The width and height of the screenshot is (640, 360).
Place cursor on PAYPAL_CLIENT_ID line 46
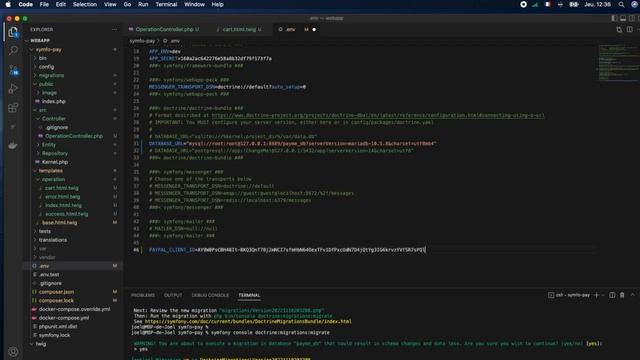coord(287,249)
